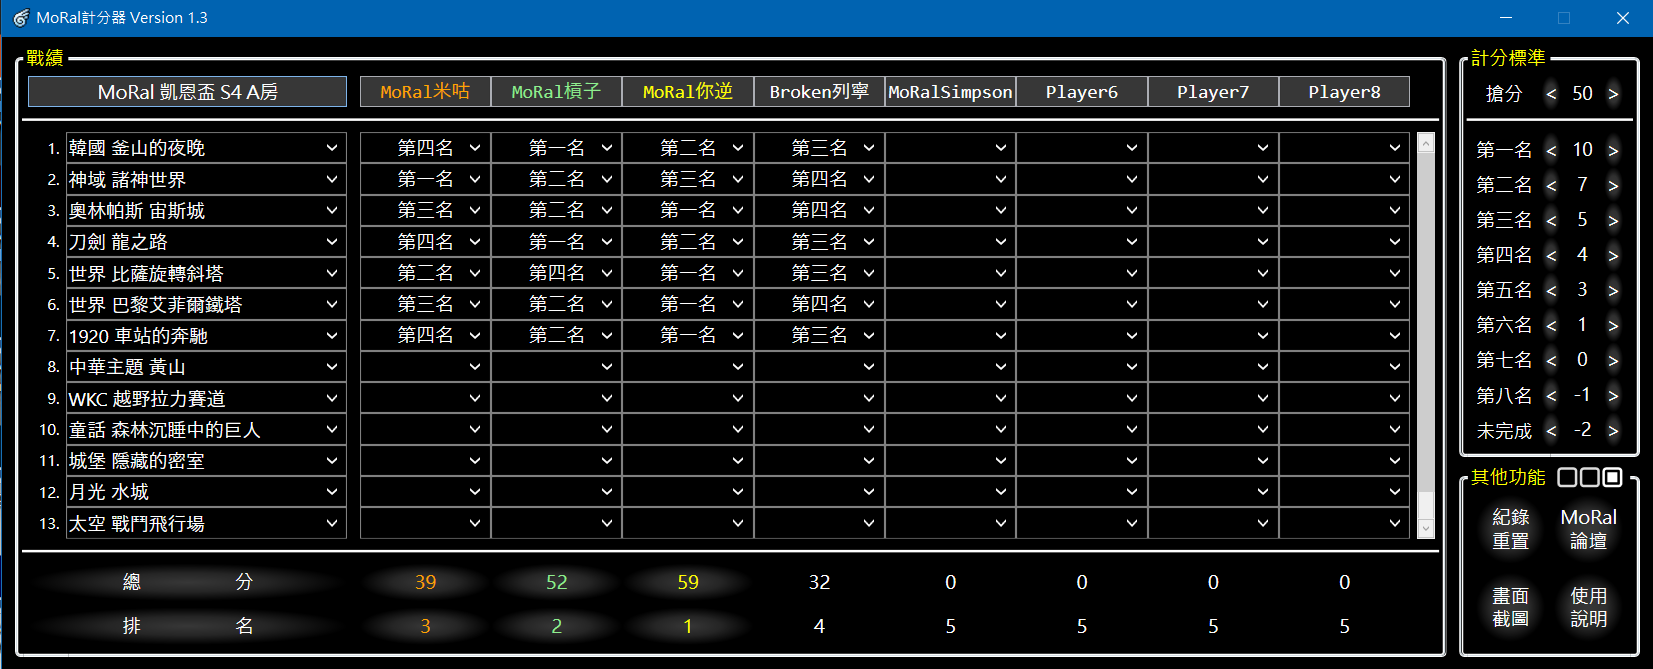Increase the 第一名 score with right arrow

(1613, 151)
